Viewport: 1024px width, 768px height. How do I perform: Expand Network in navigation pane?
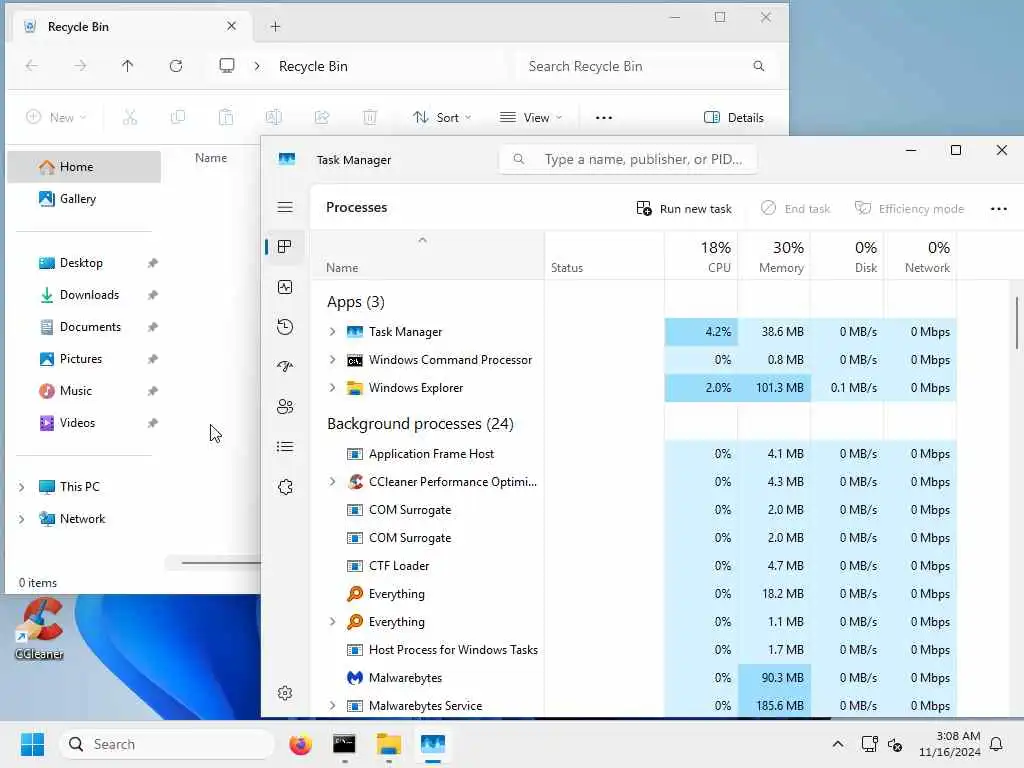22,519
